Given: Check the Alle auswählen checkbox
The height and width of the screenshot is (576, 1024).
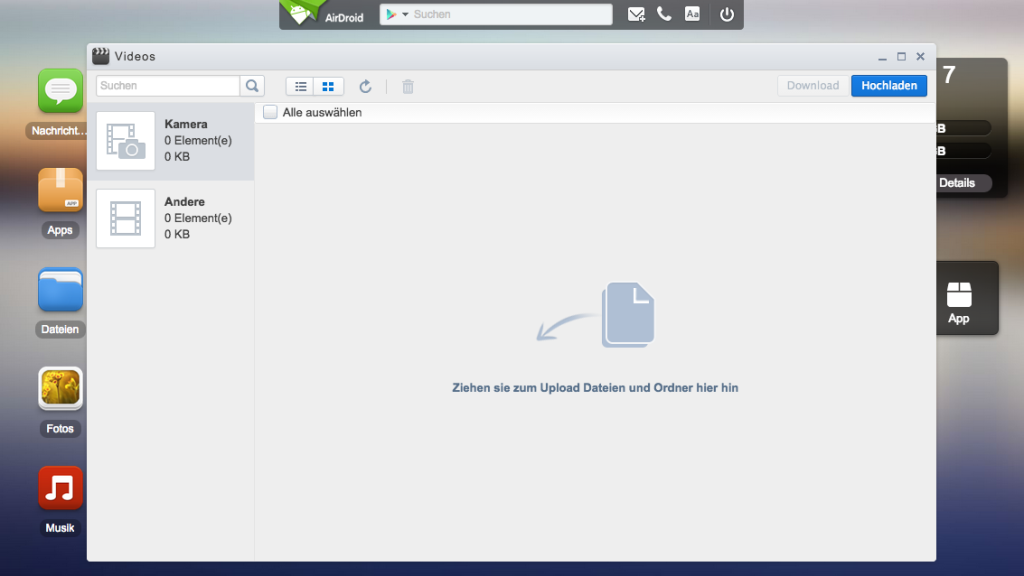Looking at the screenshot, I should 270,113.
